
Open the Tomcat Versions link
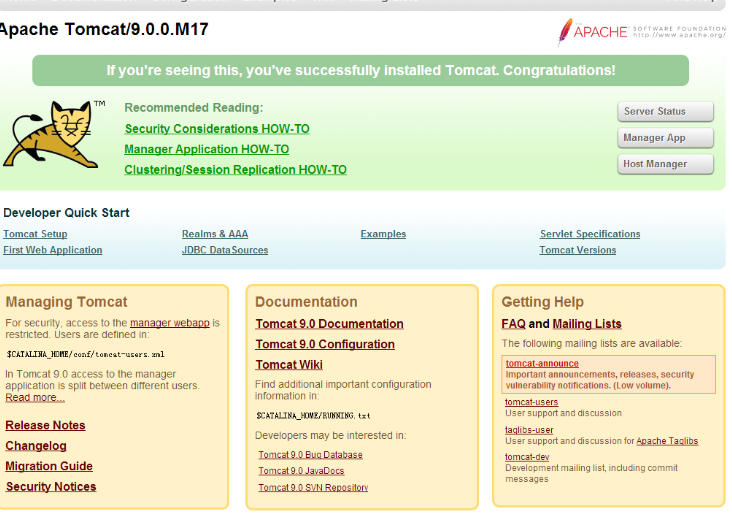[577, 250]
